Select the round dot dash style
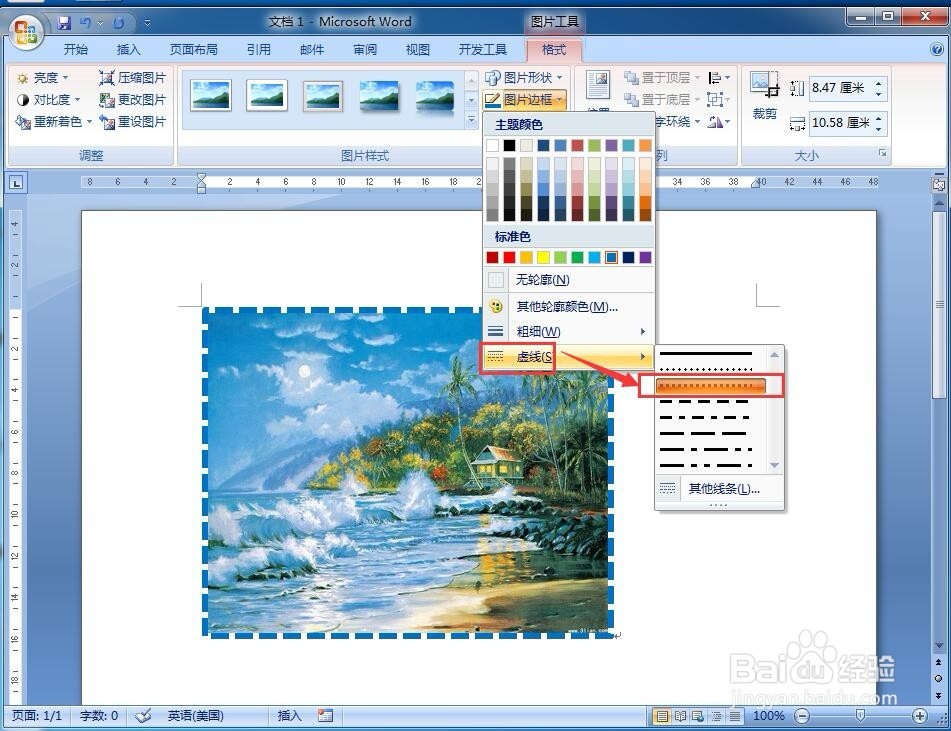Viewport: 951px width, 731px height. point(705,369)
